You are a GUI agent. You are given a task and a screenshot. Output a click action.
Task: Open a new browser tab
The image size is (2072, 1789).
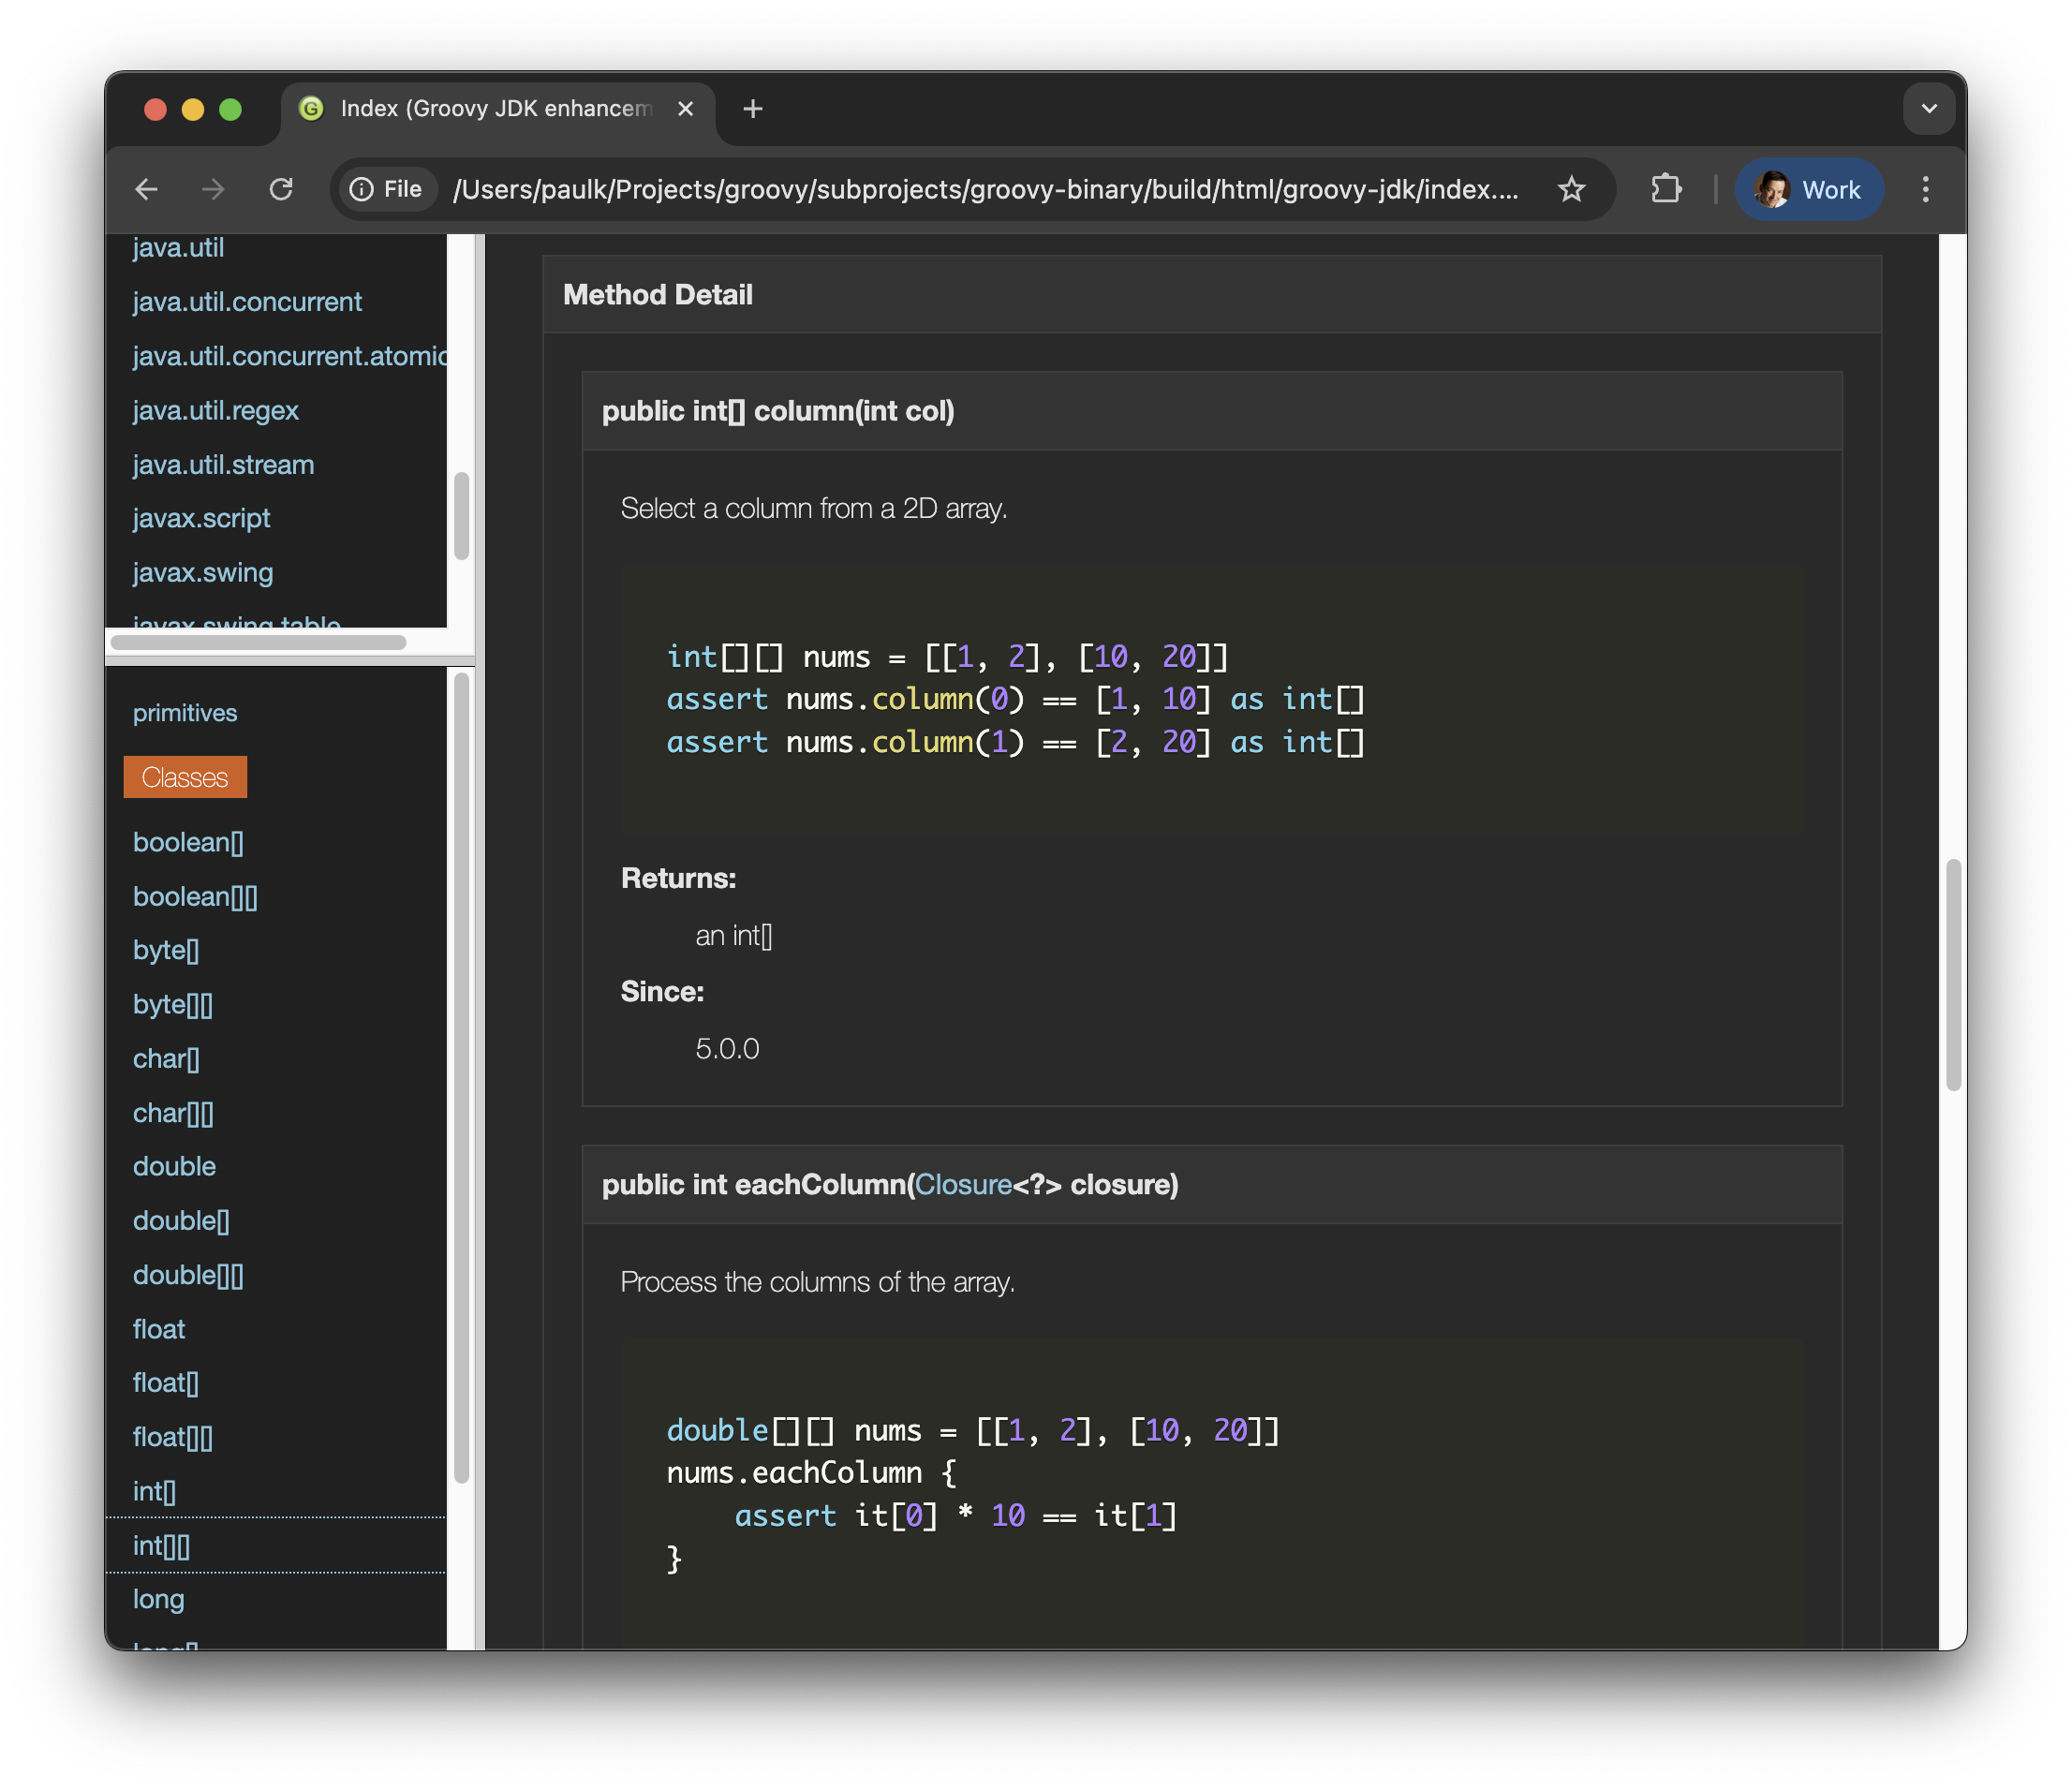(753, 108)
